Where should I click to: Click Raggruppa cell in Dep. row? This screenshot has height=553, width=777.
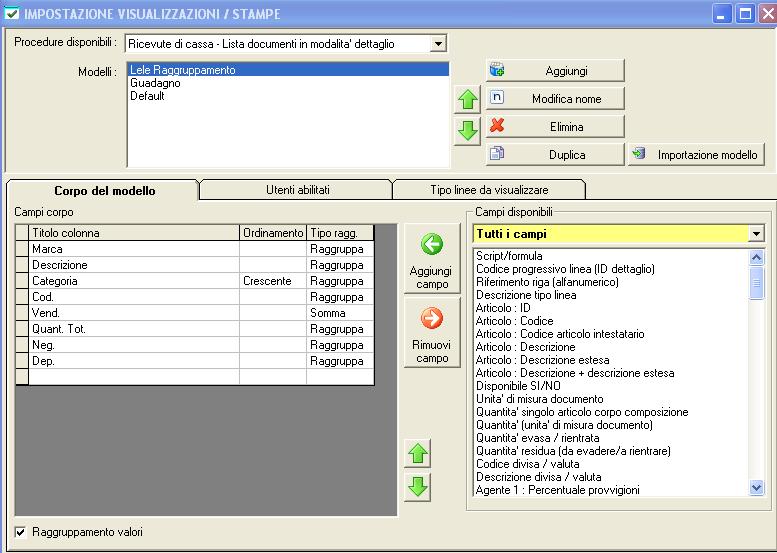340,361
